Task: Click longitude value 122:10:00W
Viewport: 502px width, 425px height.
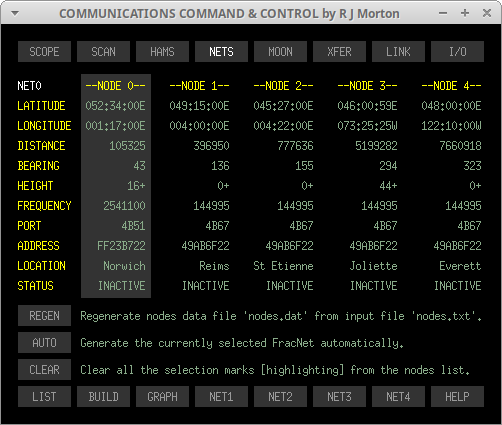Action: pos(451,126)
